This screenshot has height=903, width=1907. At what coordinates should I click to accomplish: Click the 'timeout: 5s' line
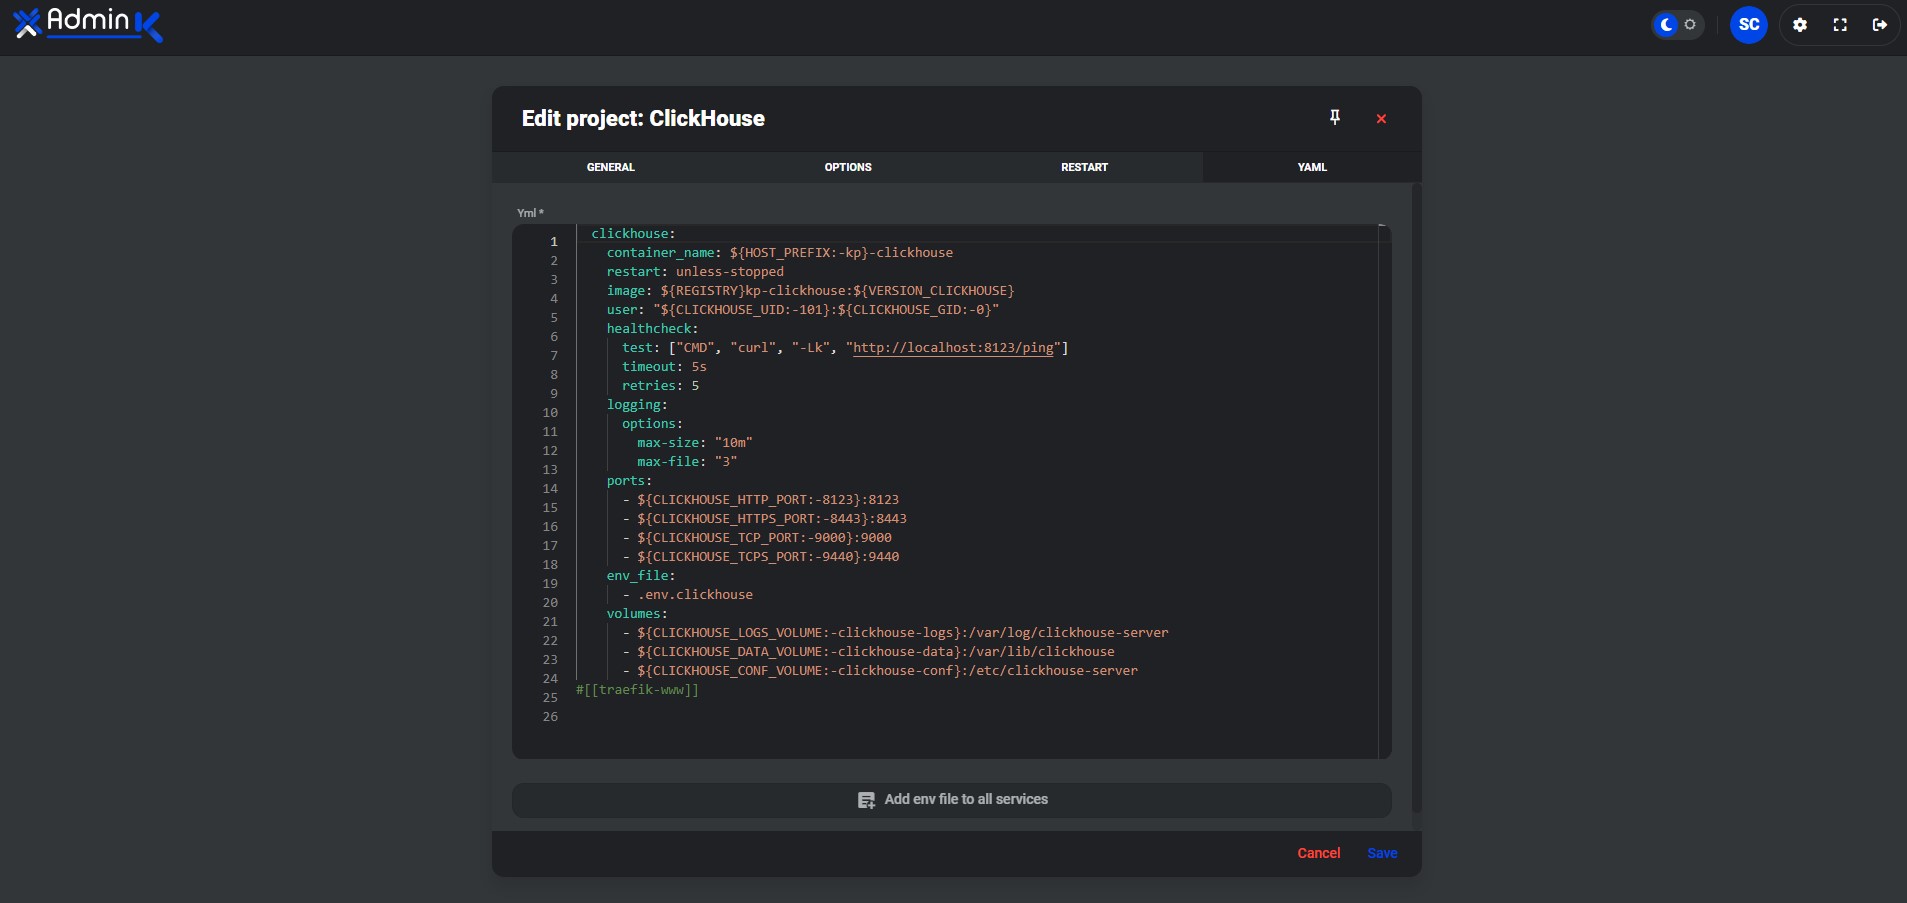(x=664, y=367)
